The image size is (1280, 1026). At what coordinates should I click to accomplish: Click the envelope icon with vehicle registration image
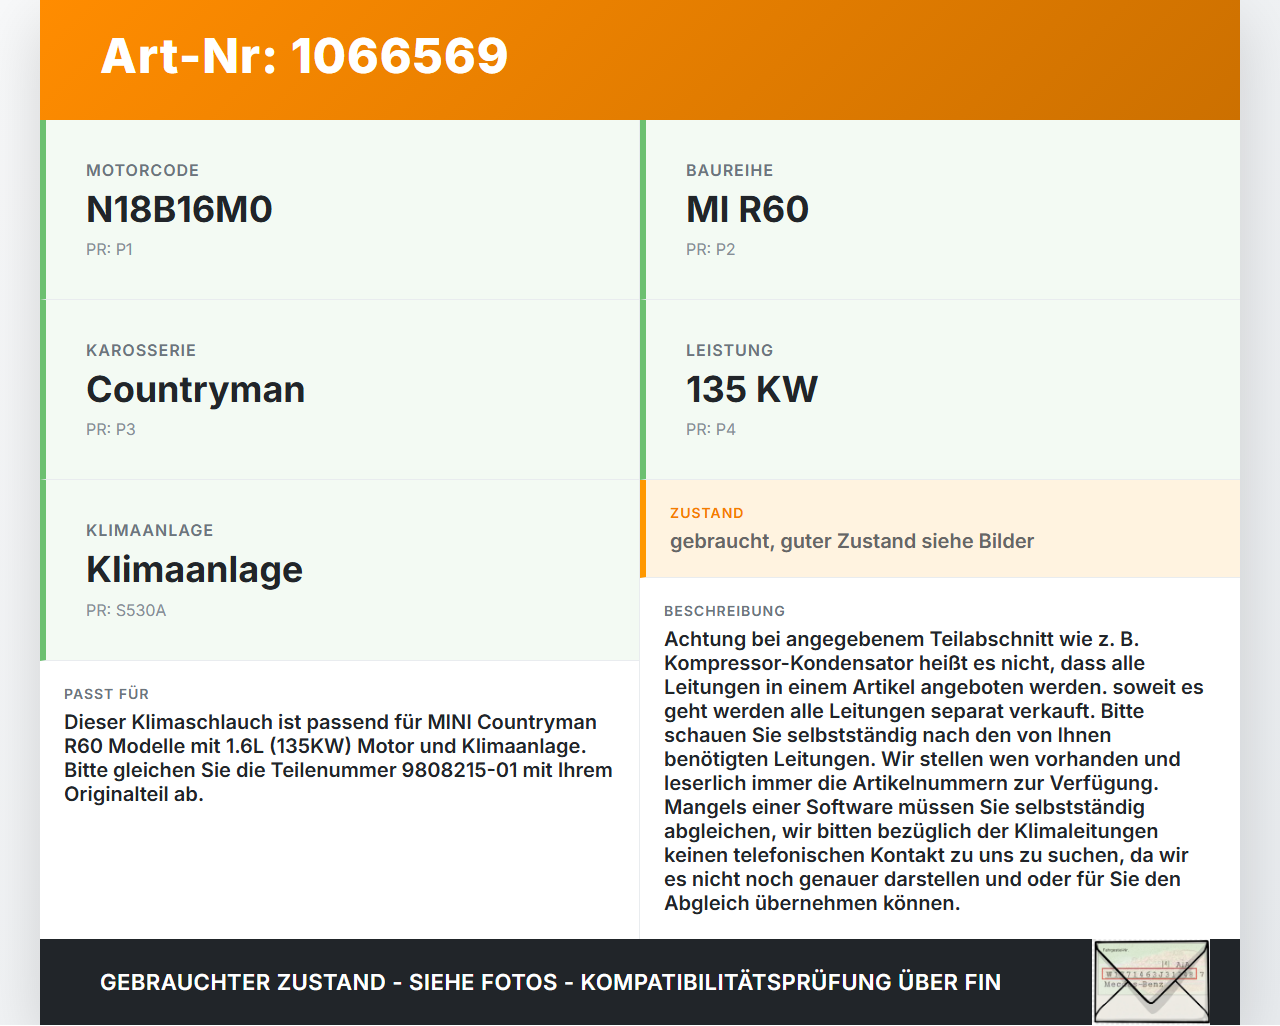pos(1151,982)
